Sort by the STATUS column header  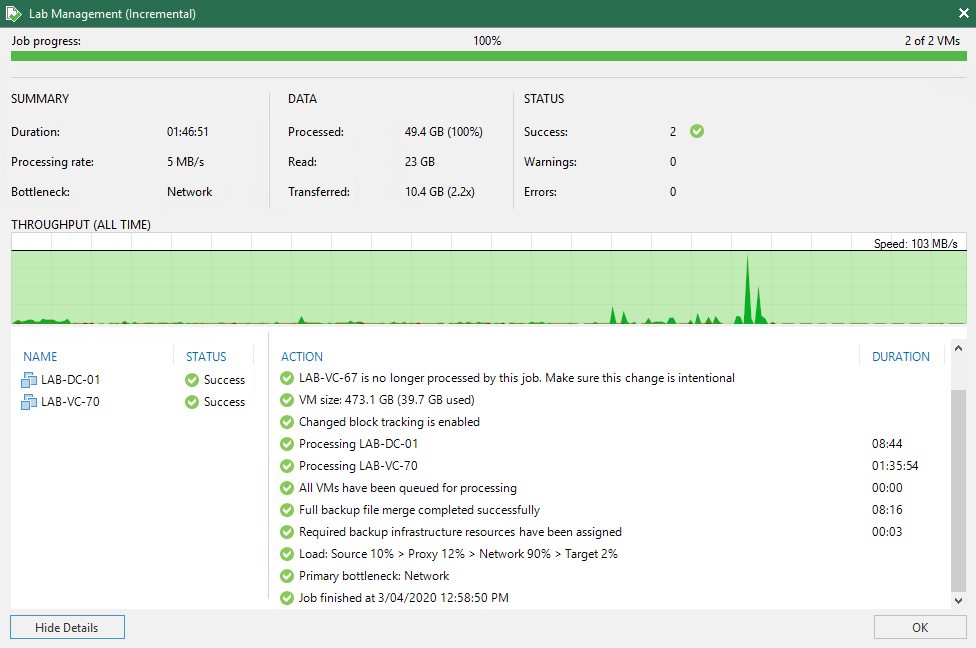point(206,357)
